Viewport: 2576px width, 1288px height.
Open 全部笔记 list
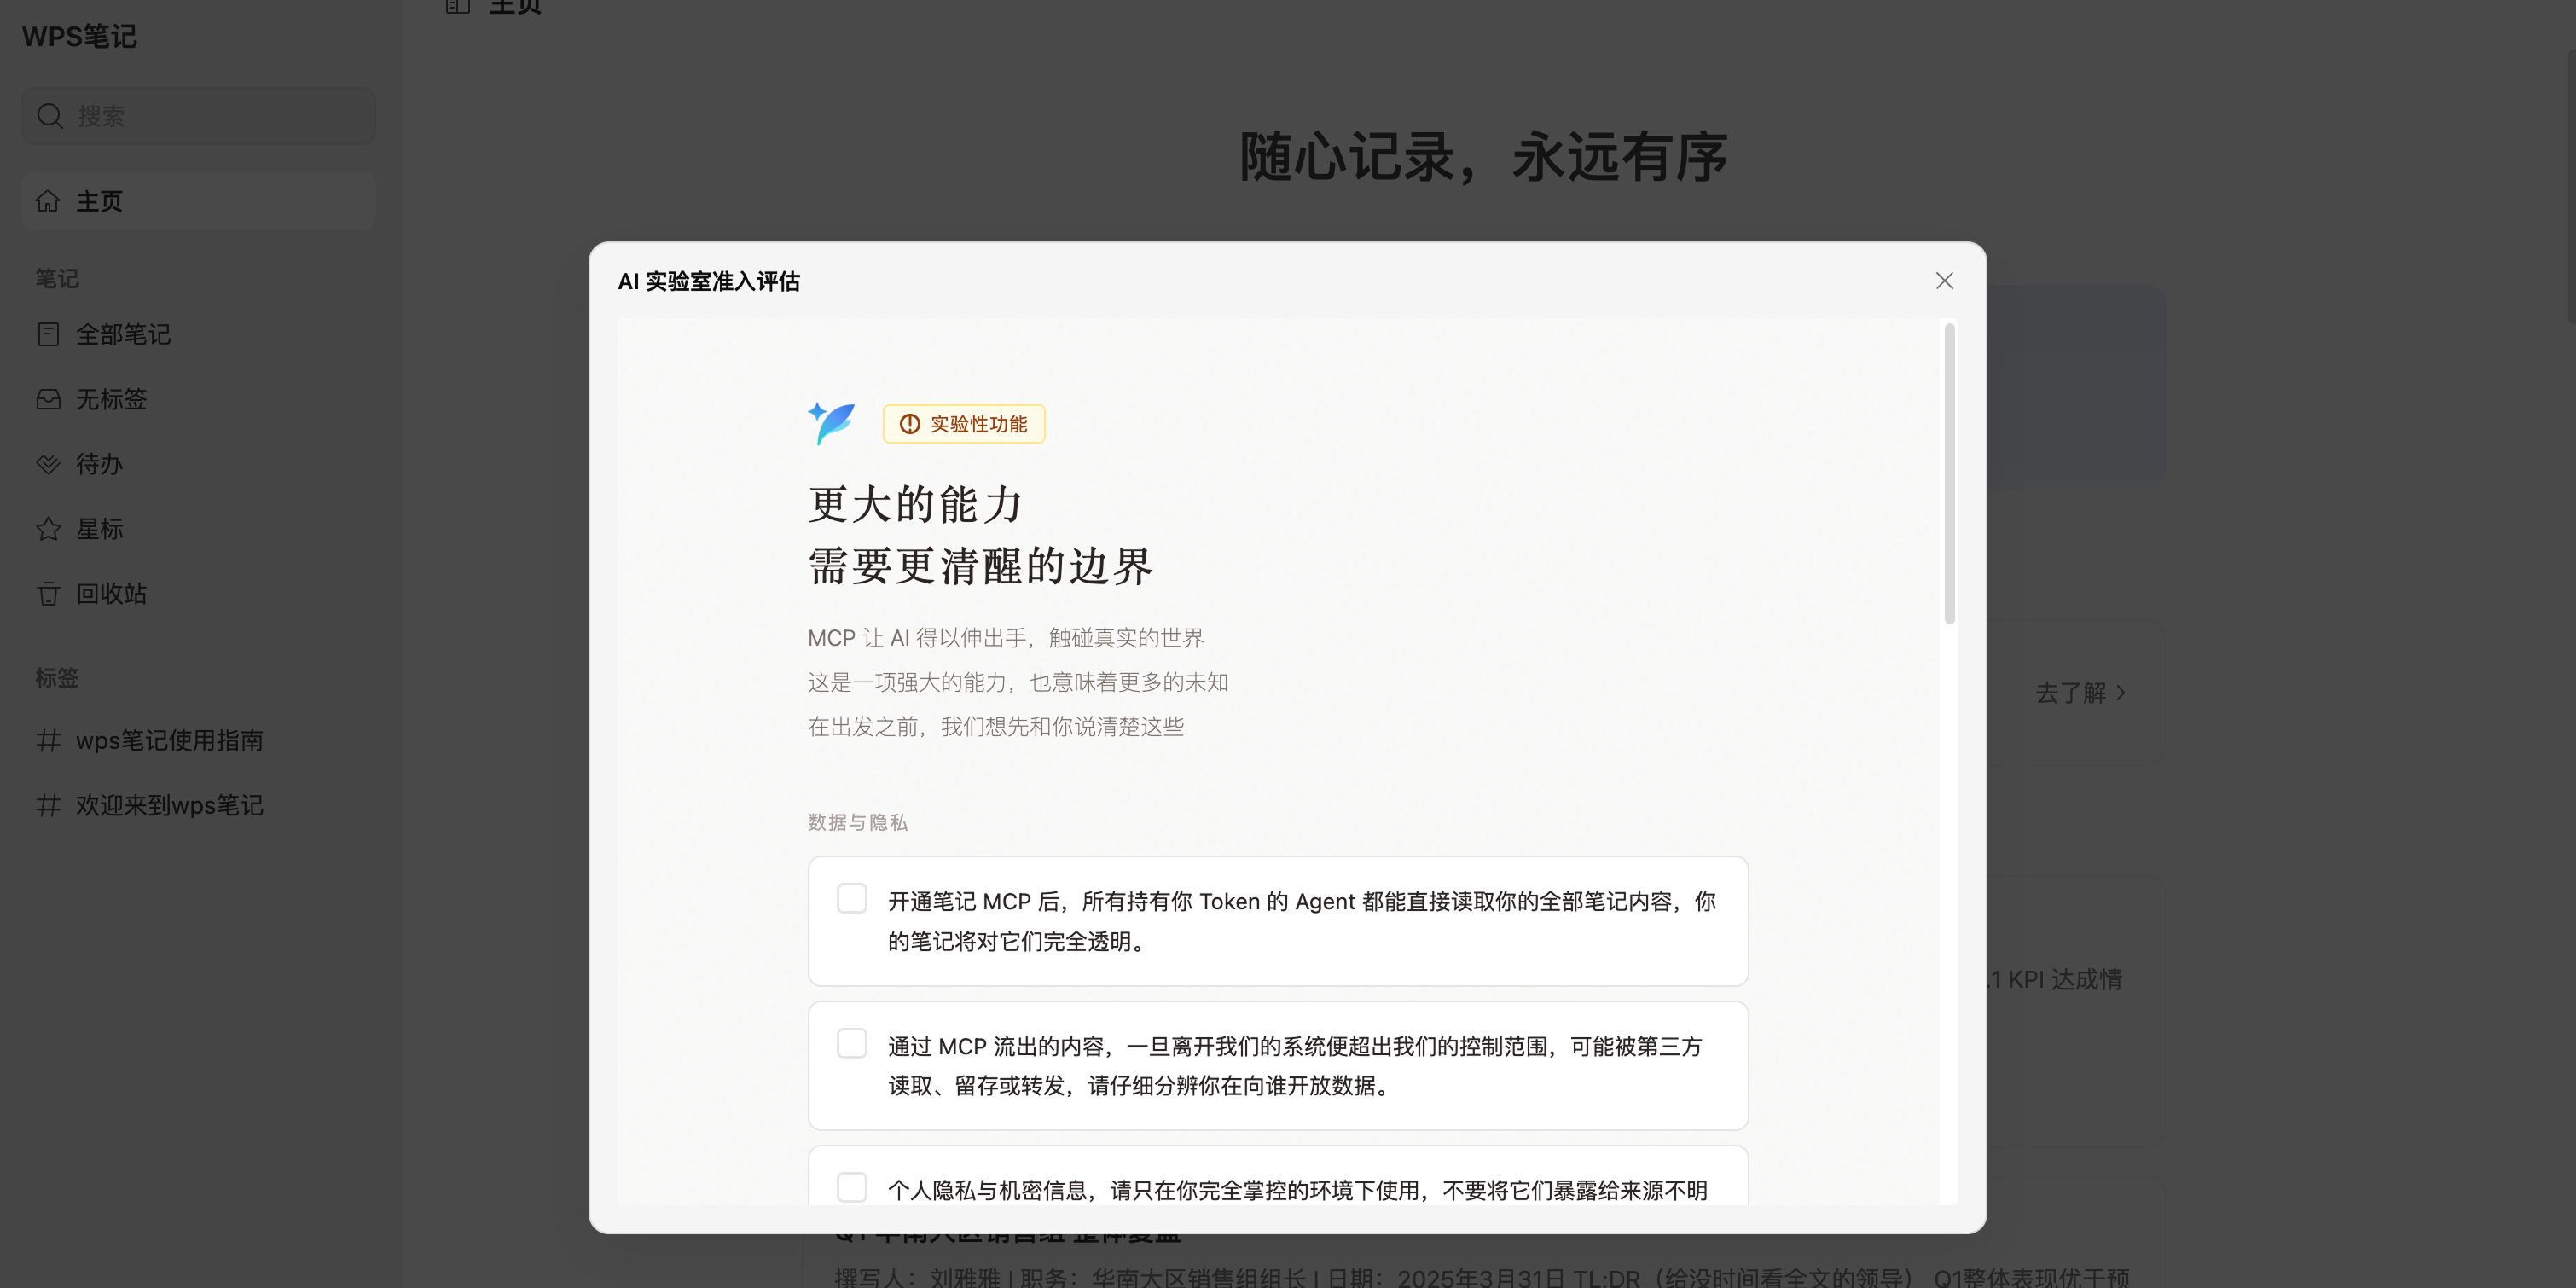click(198, 334)
